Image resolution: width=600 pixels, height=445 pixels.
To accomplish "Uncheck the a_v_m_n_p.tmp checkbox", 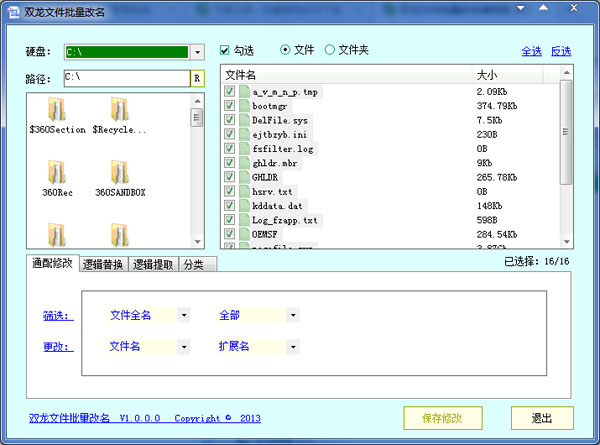I will coord(229,91).
